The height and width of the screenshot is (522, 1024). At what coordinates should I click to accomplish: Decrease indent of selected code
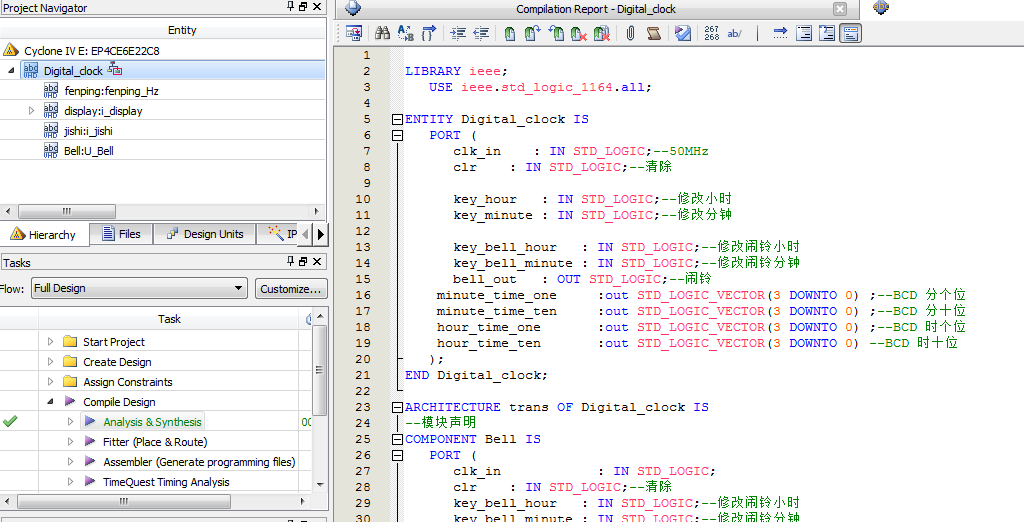[481, 33]
